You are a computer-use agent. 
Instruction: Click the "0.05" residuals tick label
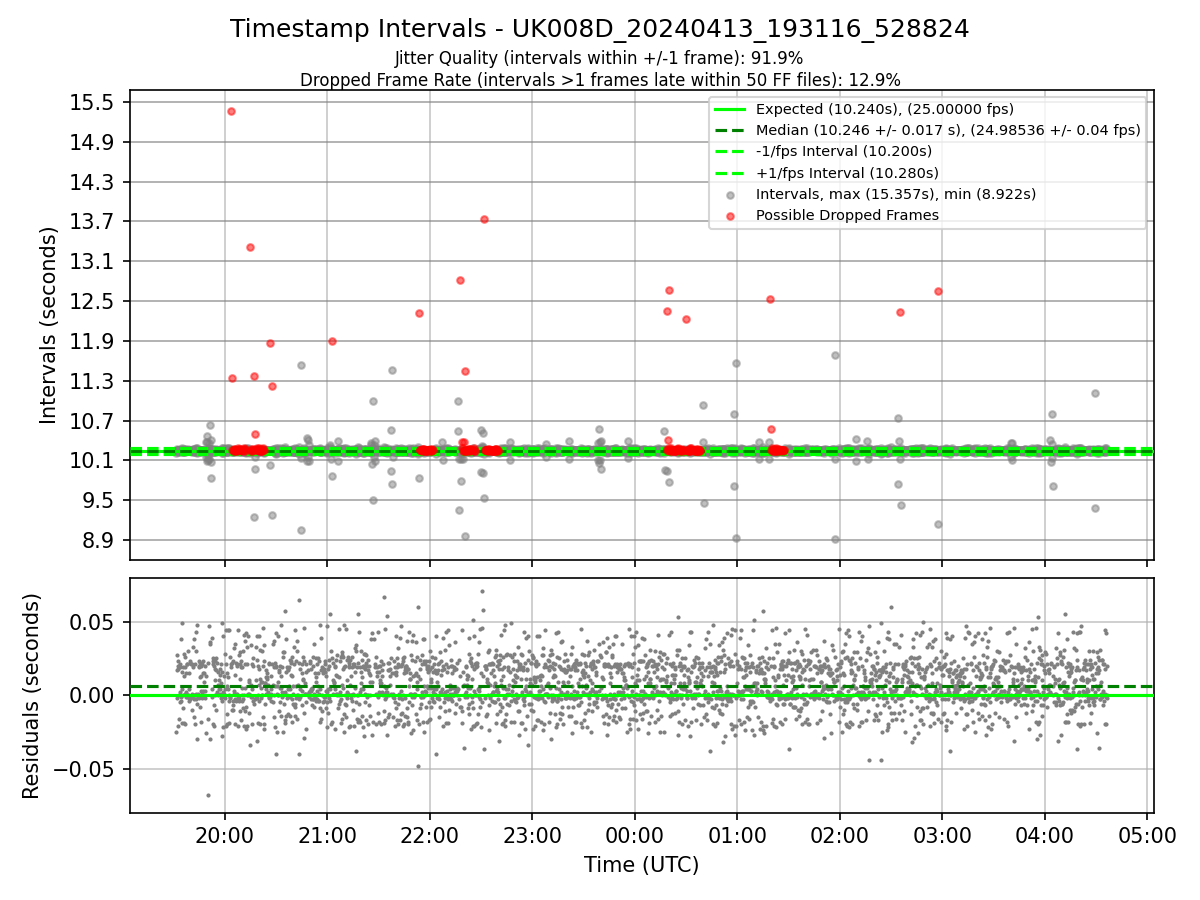[x=94, y=622]
